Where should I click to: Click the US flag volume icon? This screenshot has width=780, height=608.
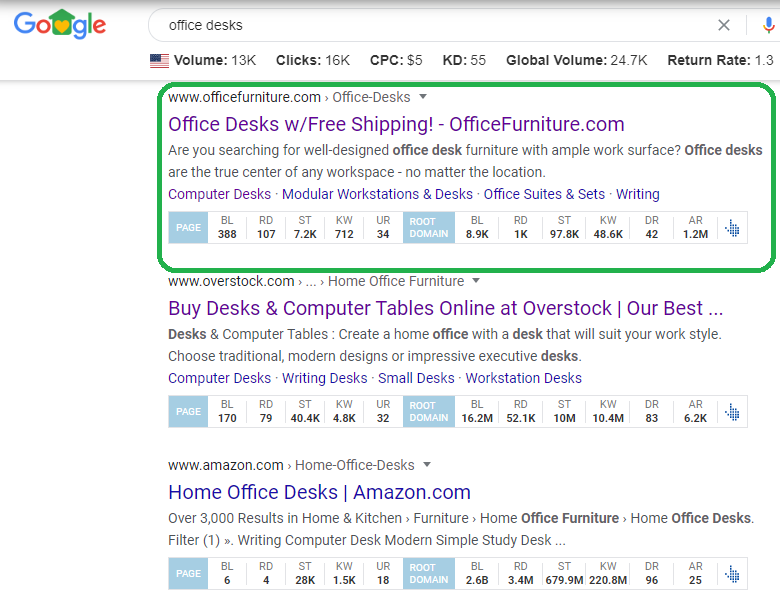tap(159, 60)
